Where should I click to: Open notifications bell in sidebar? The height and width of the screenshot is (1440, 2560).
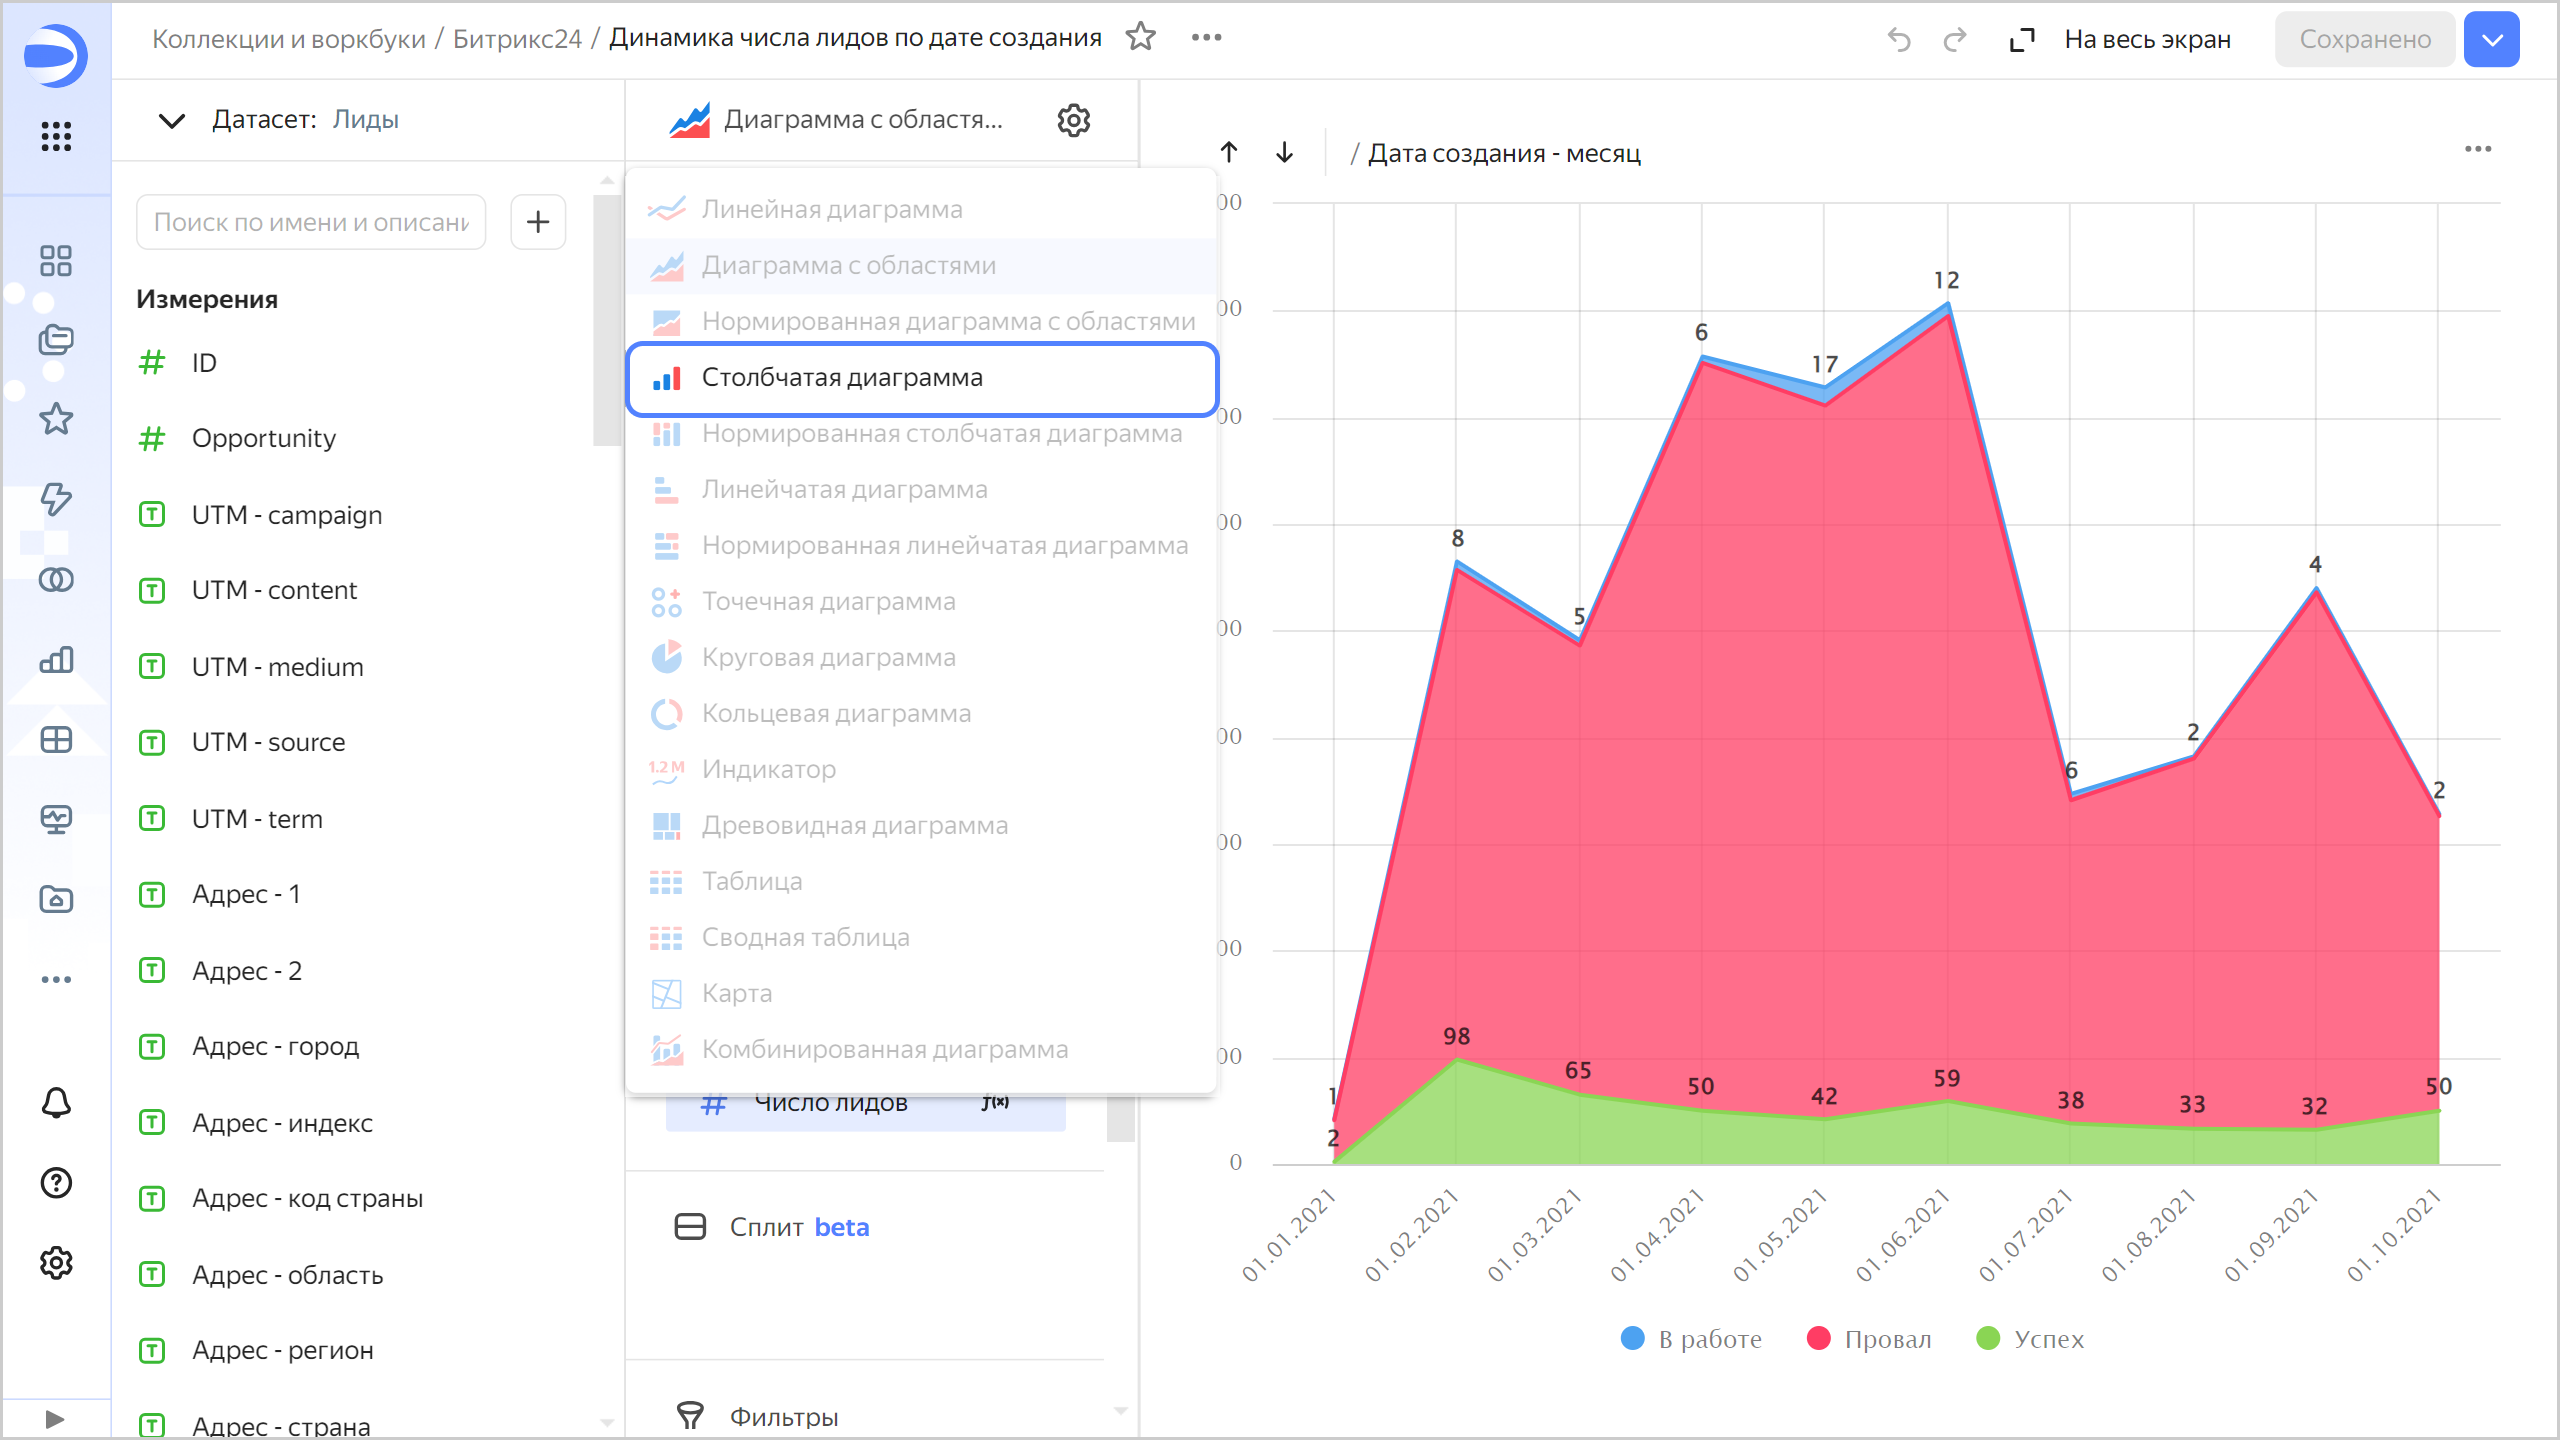click(56, 1103)
